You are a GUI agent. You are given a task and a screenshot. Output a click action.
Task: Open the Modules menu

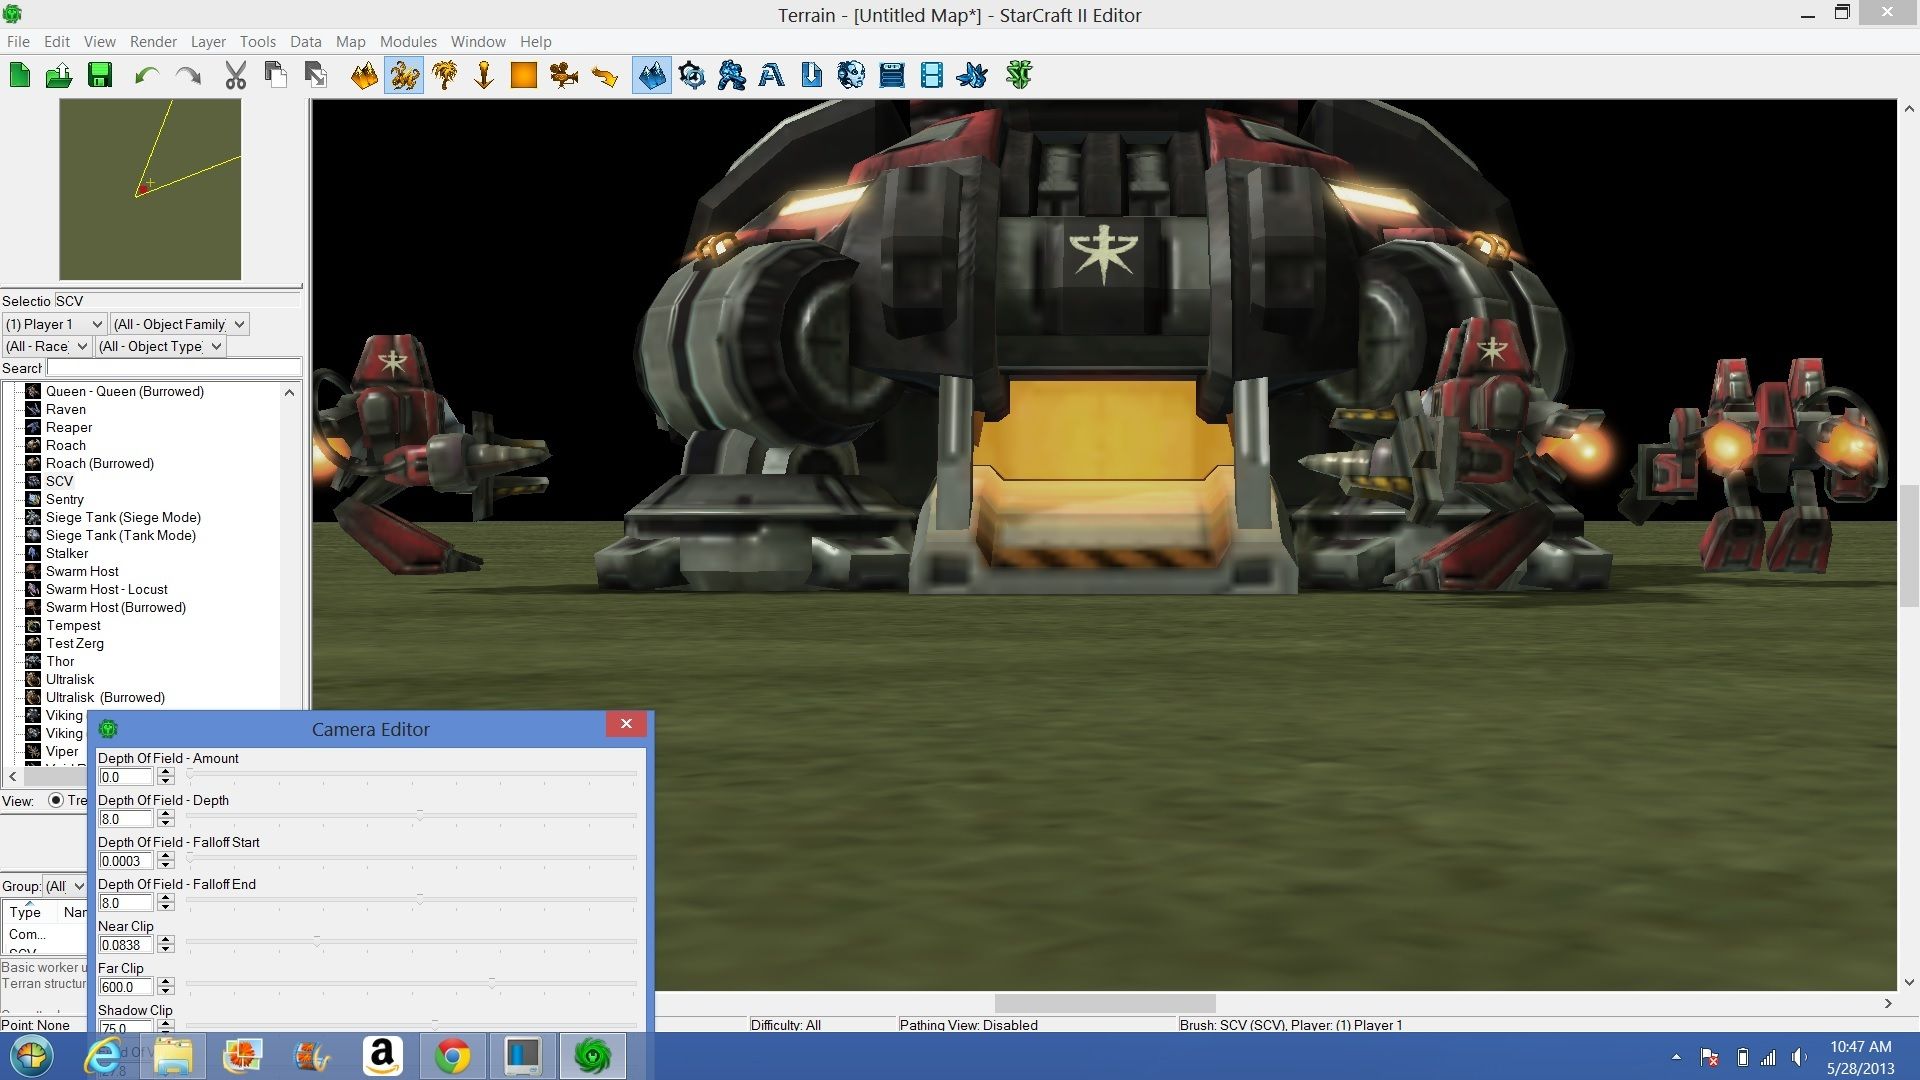pyautogui.click(x=408, y=41)
